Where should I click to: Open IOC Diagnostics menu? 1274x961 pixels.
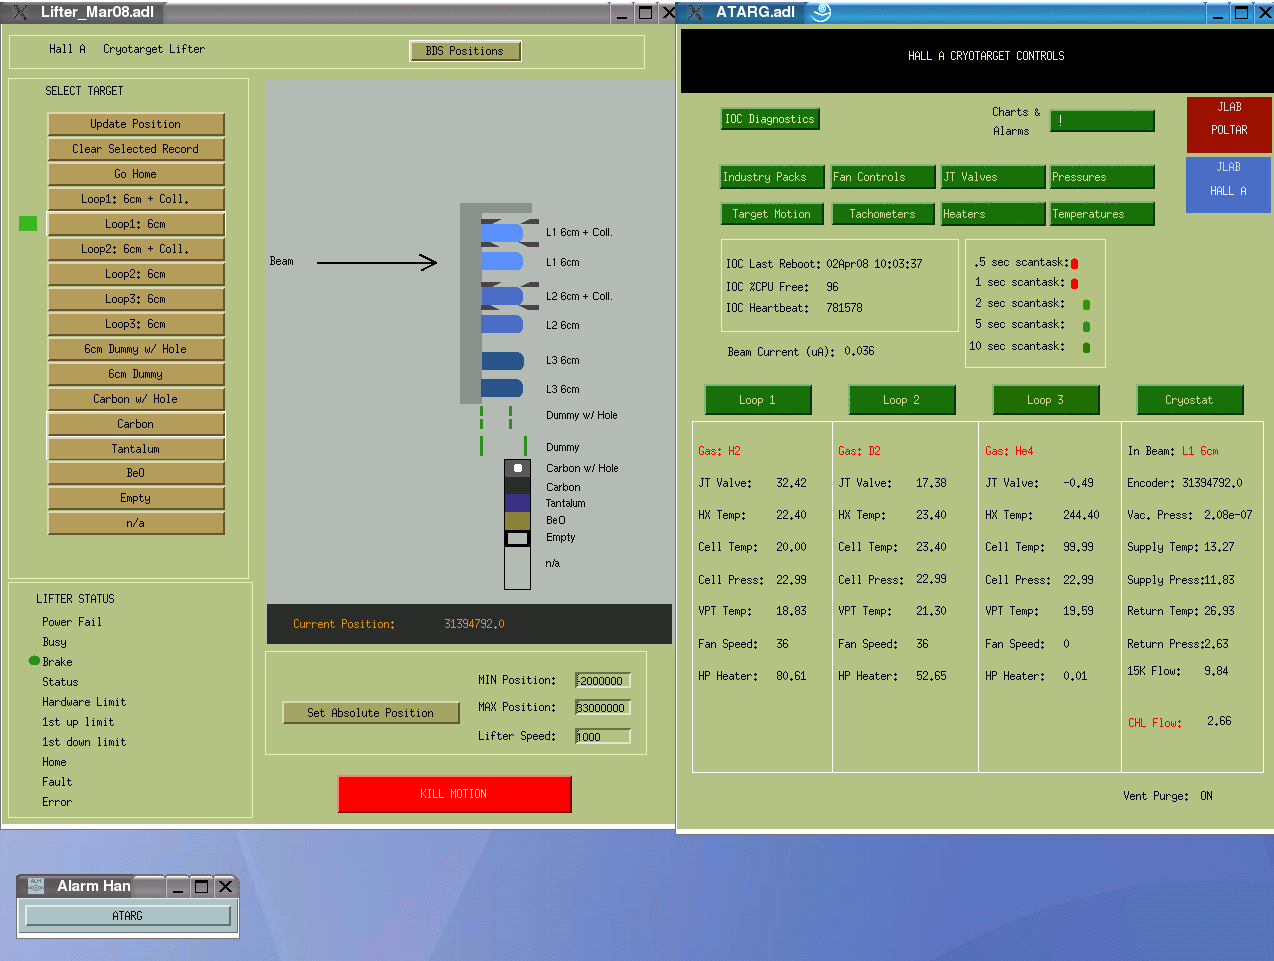tap(770, 119)
